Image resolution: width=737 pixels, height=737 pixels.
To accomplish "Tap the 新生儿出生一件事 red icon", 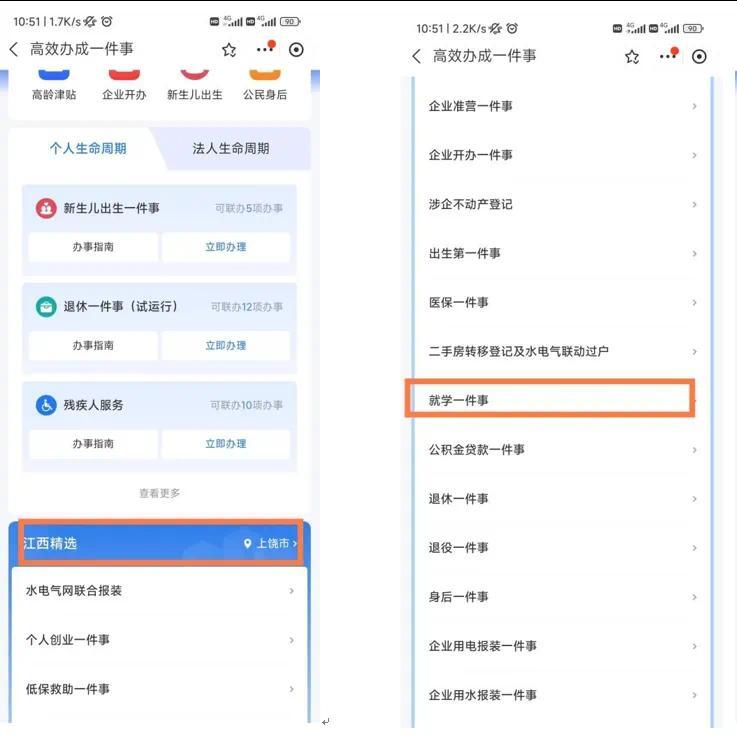I will click(46, 208).
